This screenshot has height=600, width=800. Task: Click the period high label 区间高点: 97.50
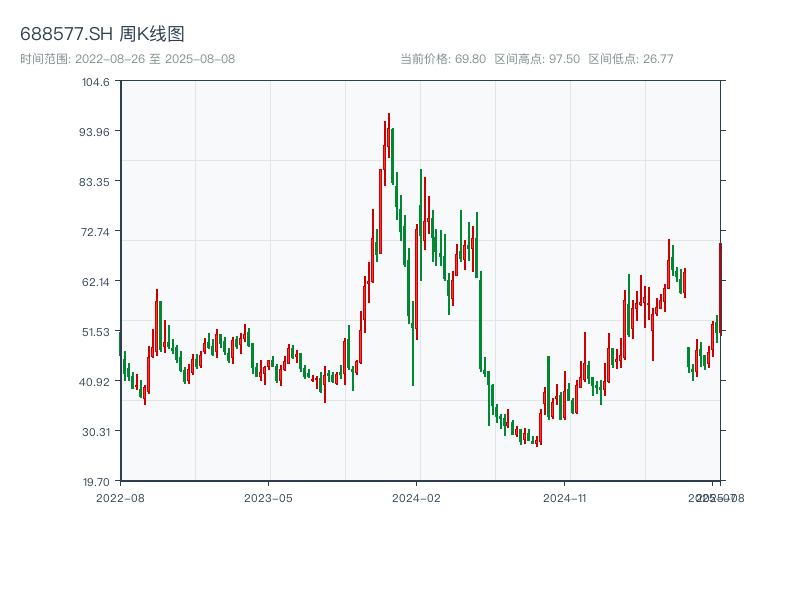(x=537, y=59)
